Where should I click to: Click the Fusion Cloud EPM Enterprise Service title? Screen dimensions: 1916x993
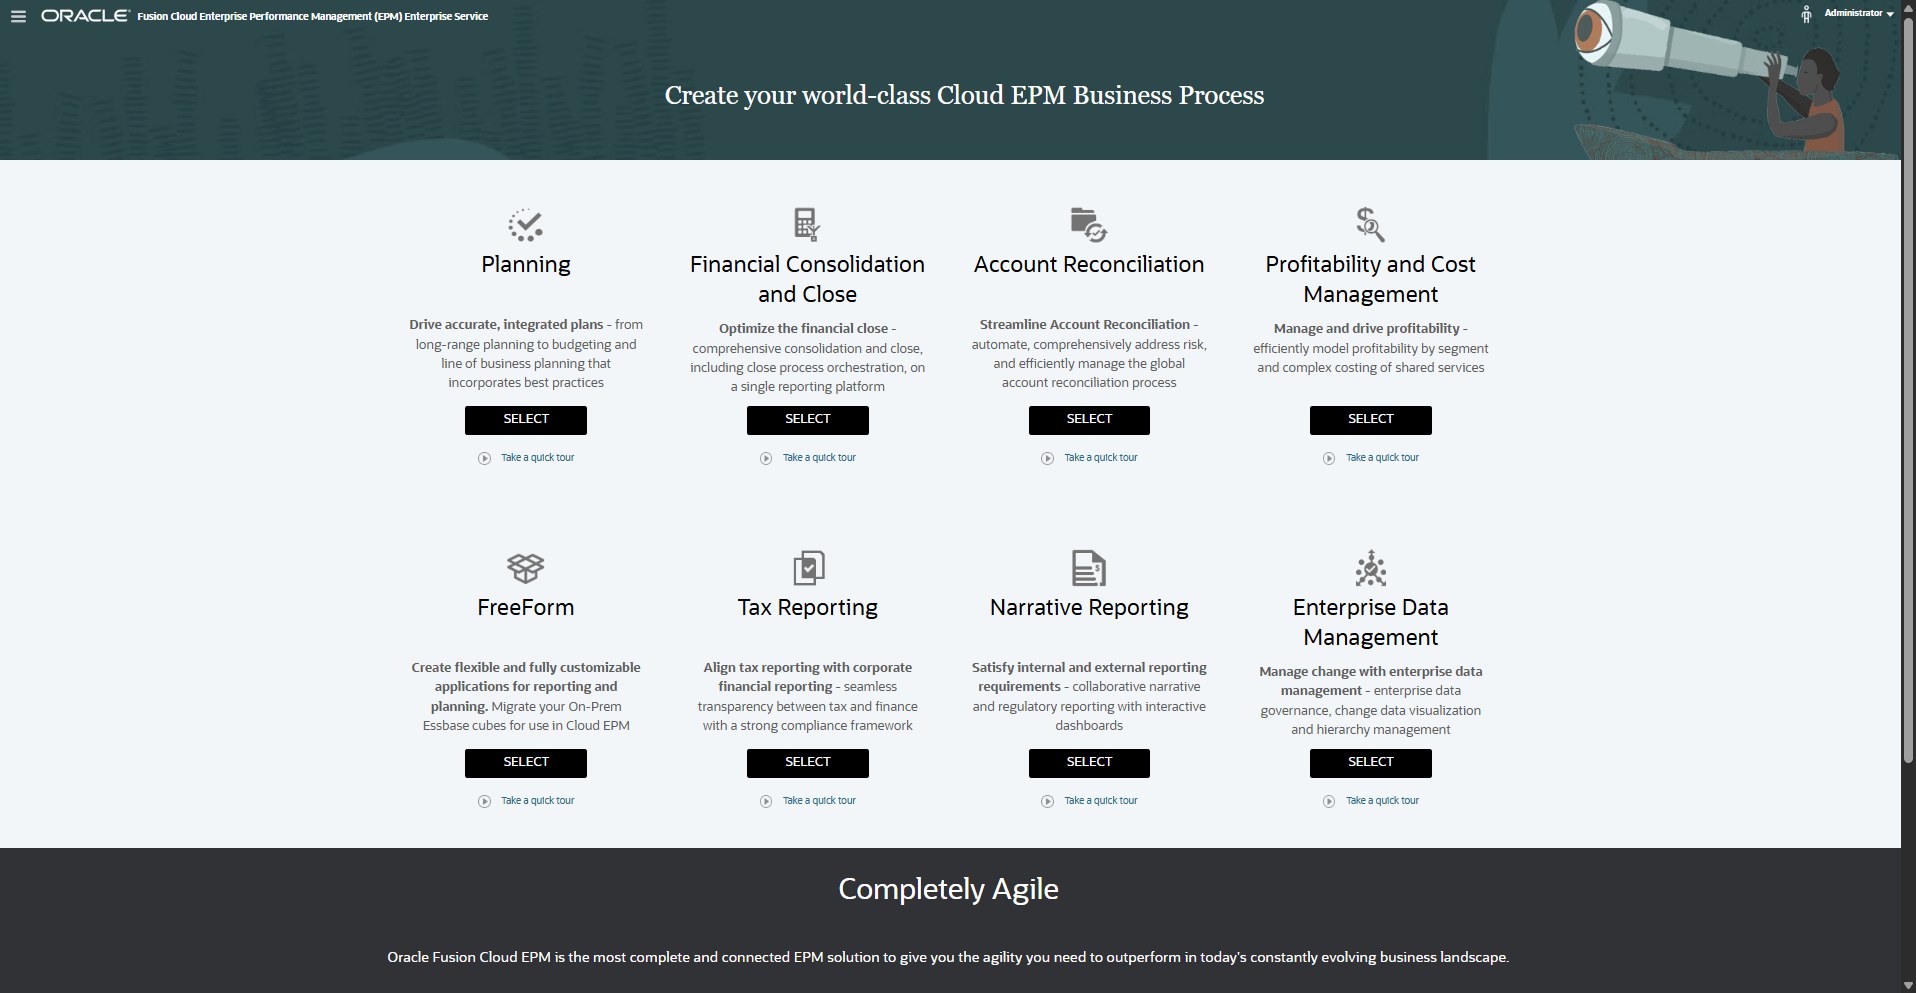coord(313,16)
